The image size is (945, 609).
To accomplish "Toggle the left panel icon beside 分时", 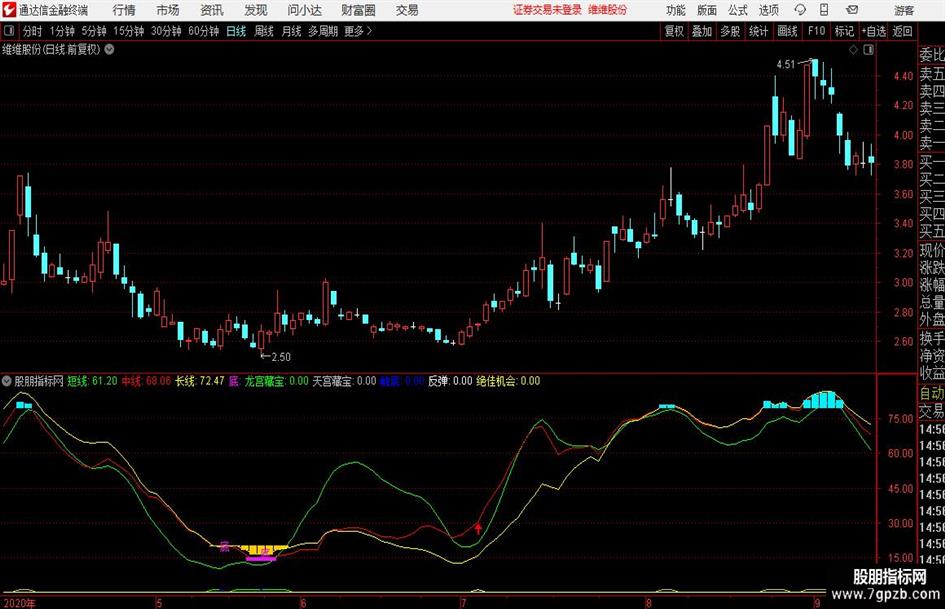I will (x=9, y=31).
